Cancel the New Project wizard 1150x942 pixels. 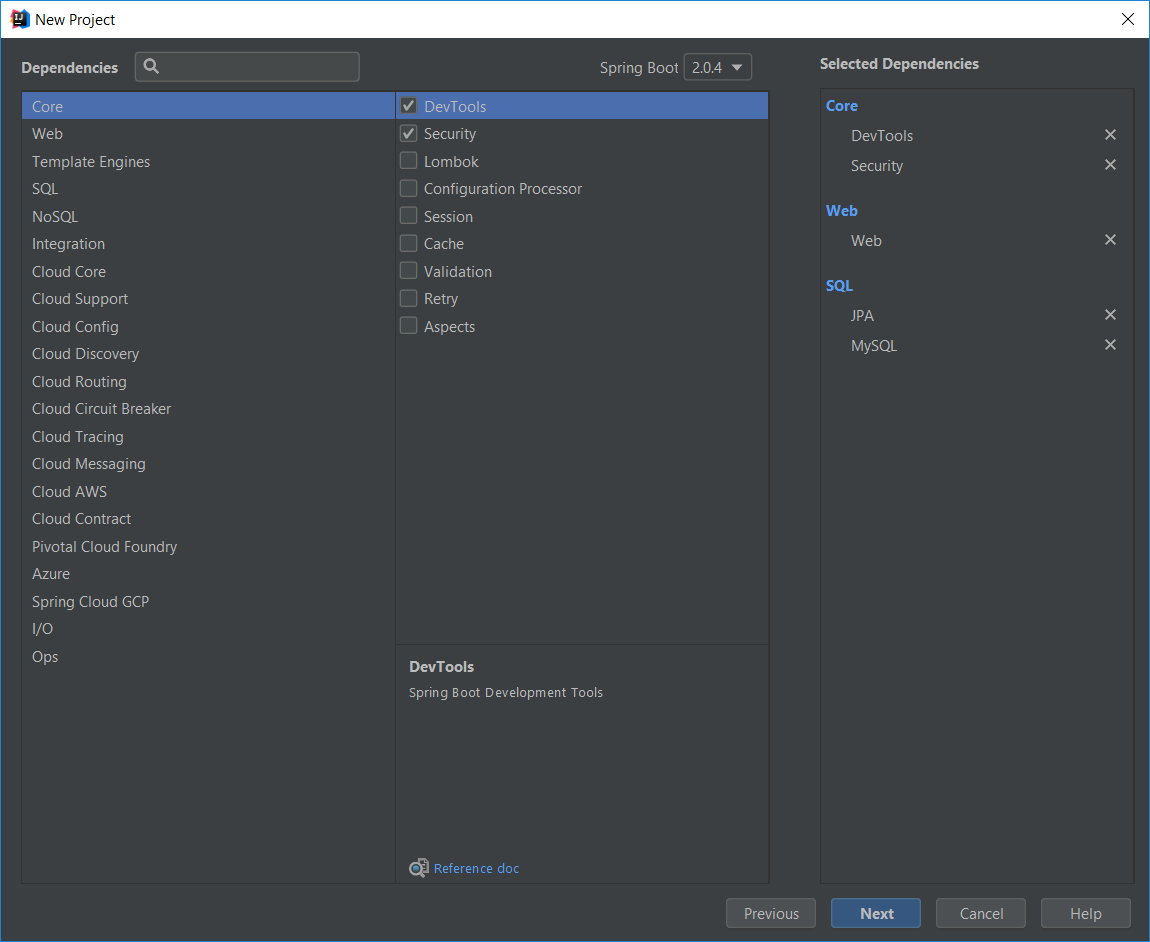point(981,913)
